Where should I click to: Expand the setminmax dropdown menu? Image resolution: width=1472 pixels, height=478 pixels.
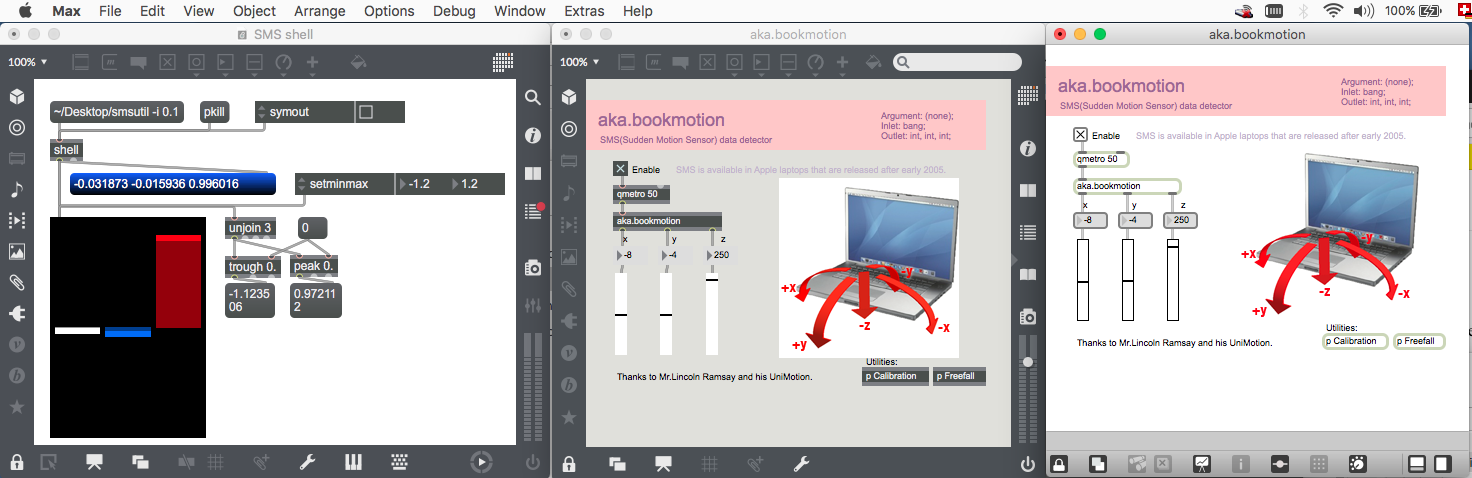[303, 184]
